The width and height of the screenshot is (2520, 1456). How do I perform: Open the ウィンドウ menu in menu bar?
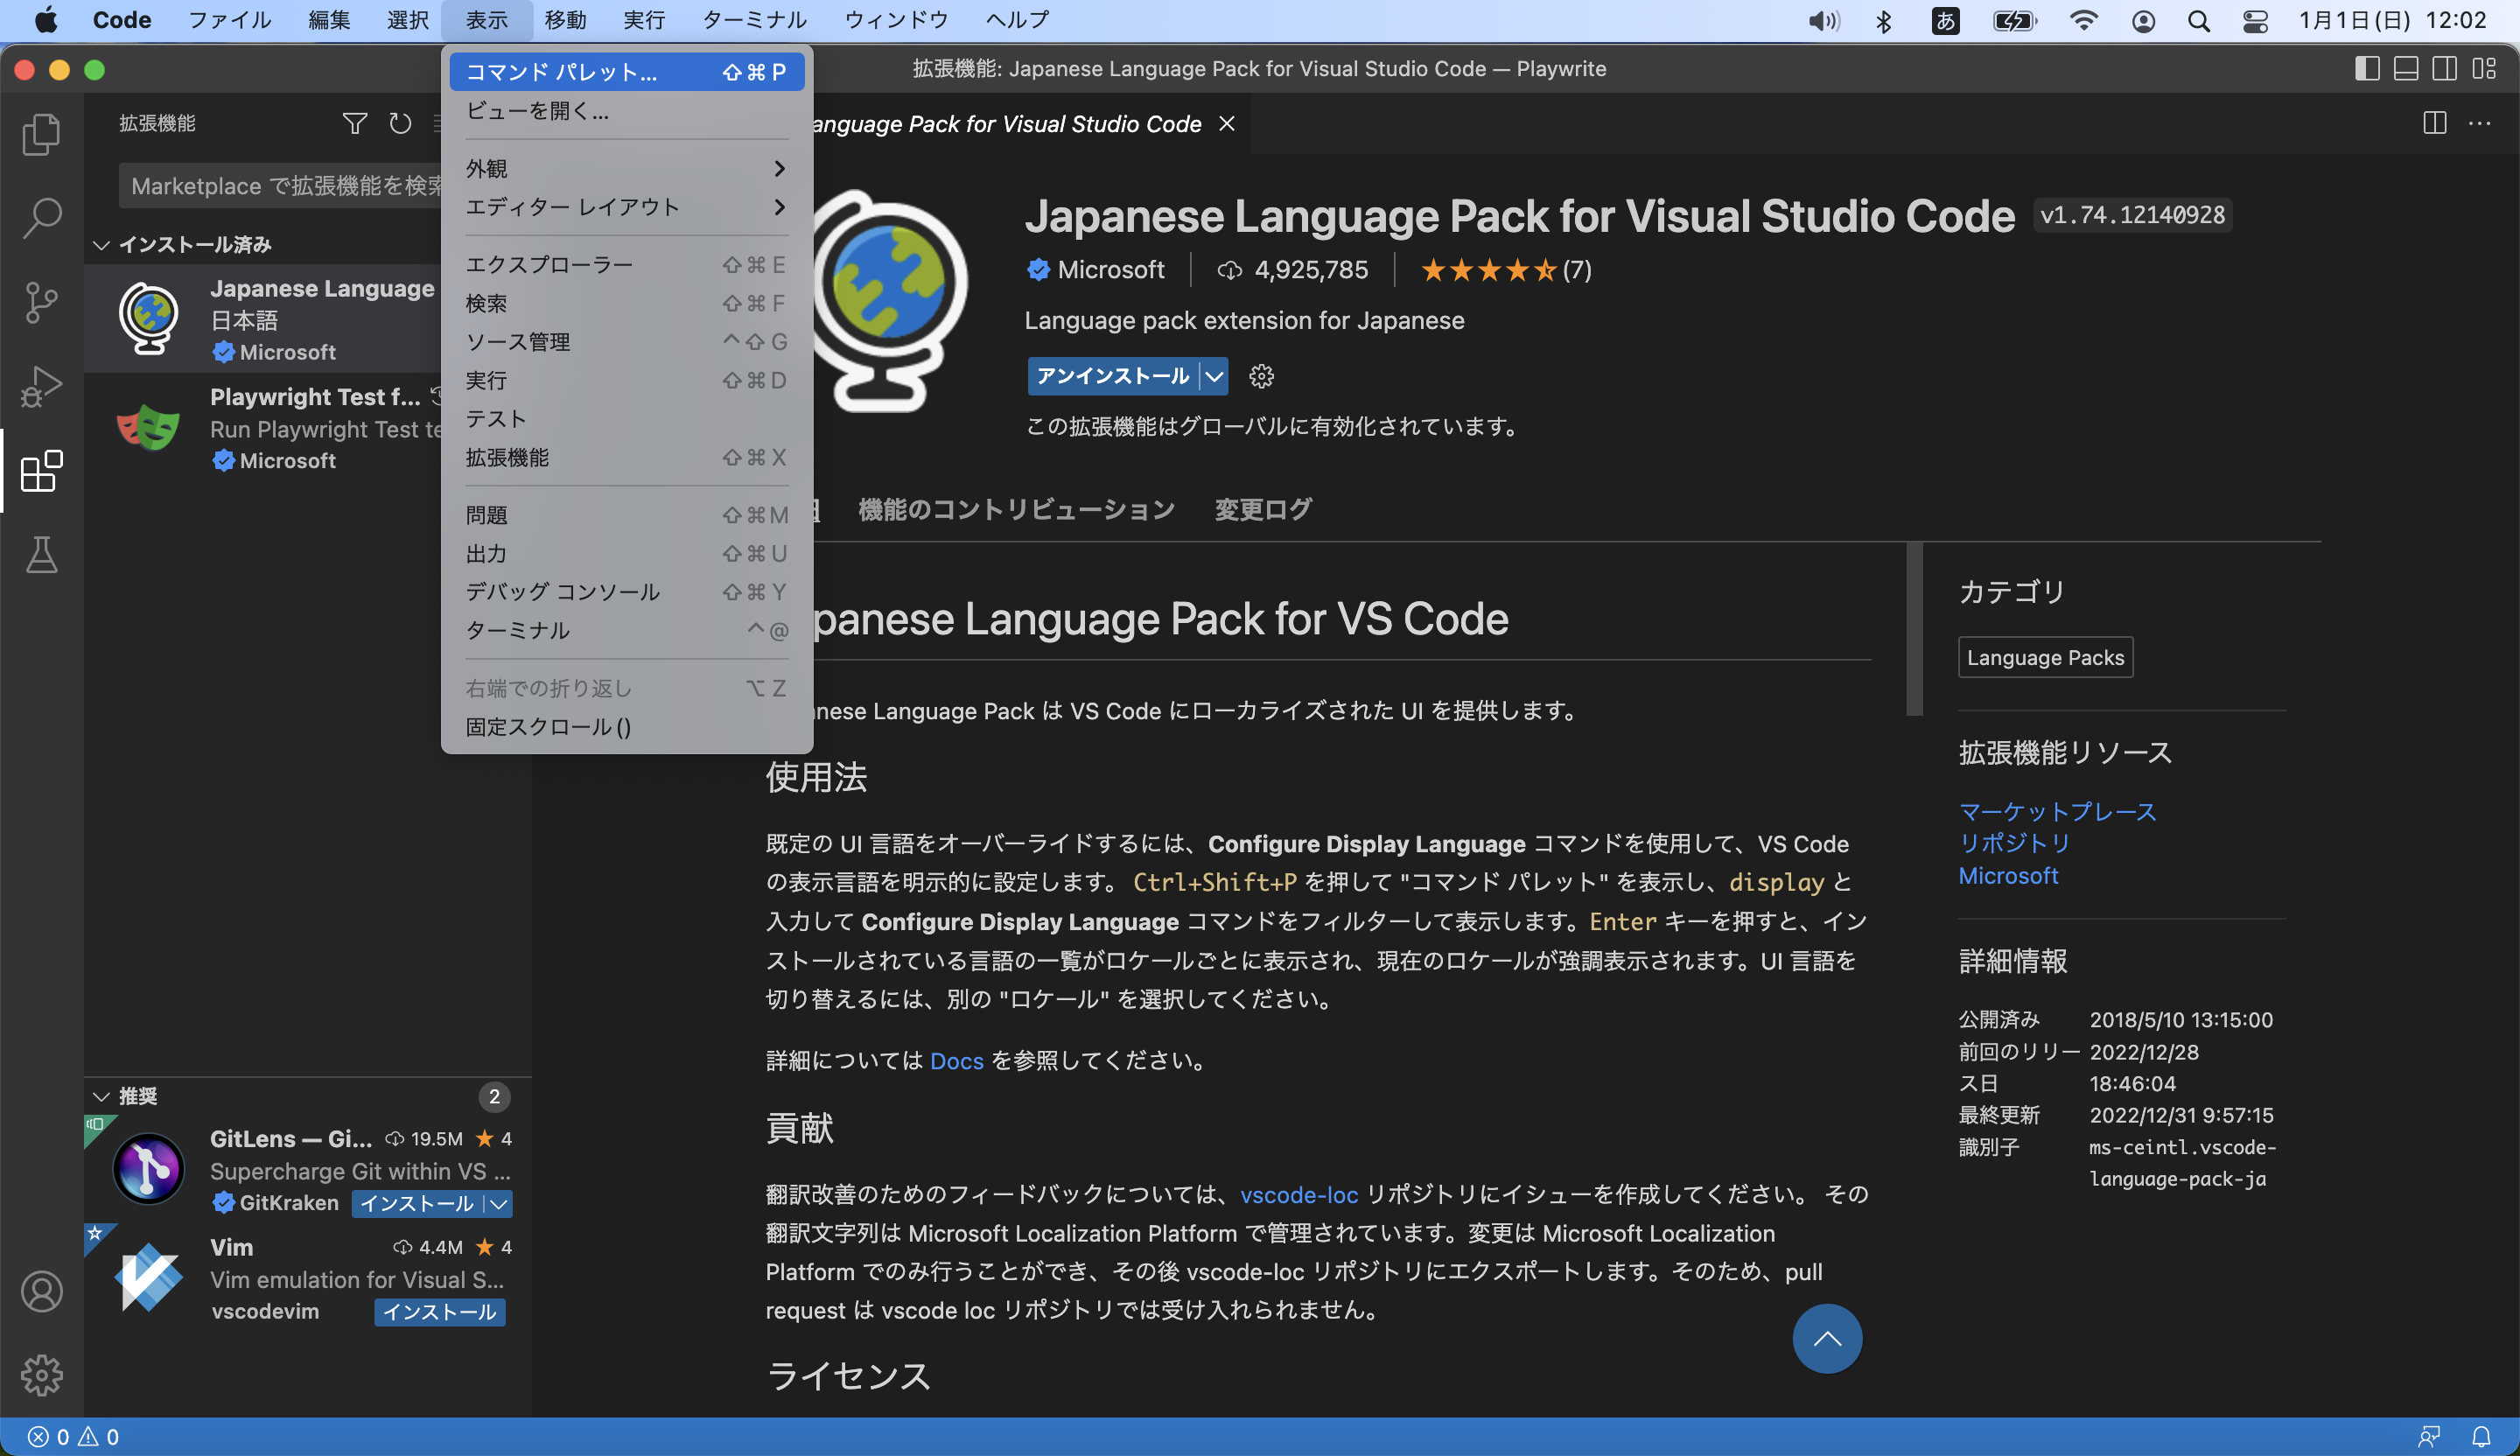(896, 20)
